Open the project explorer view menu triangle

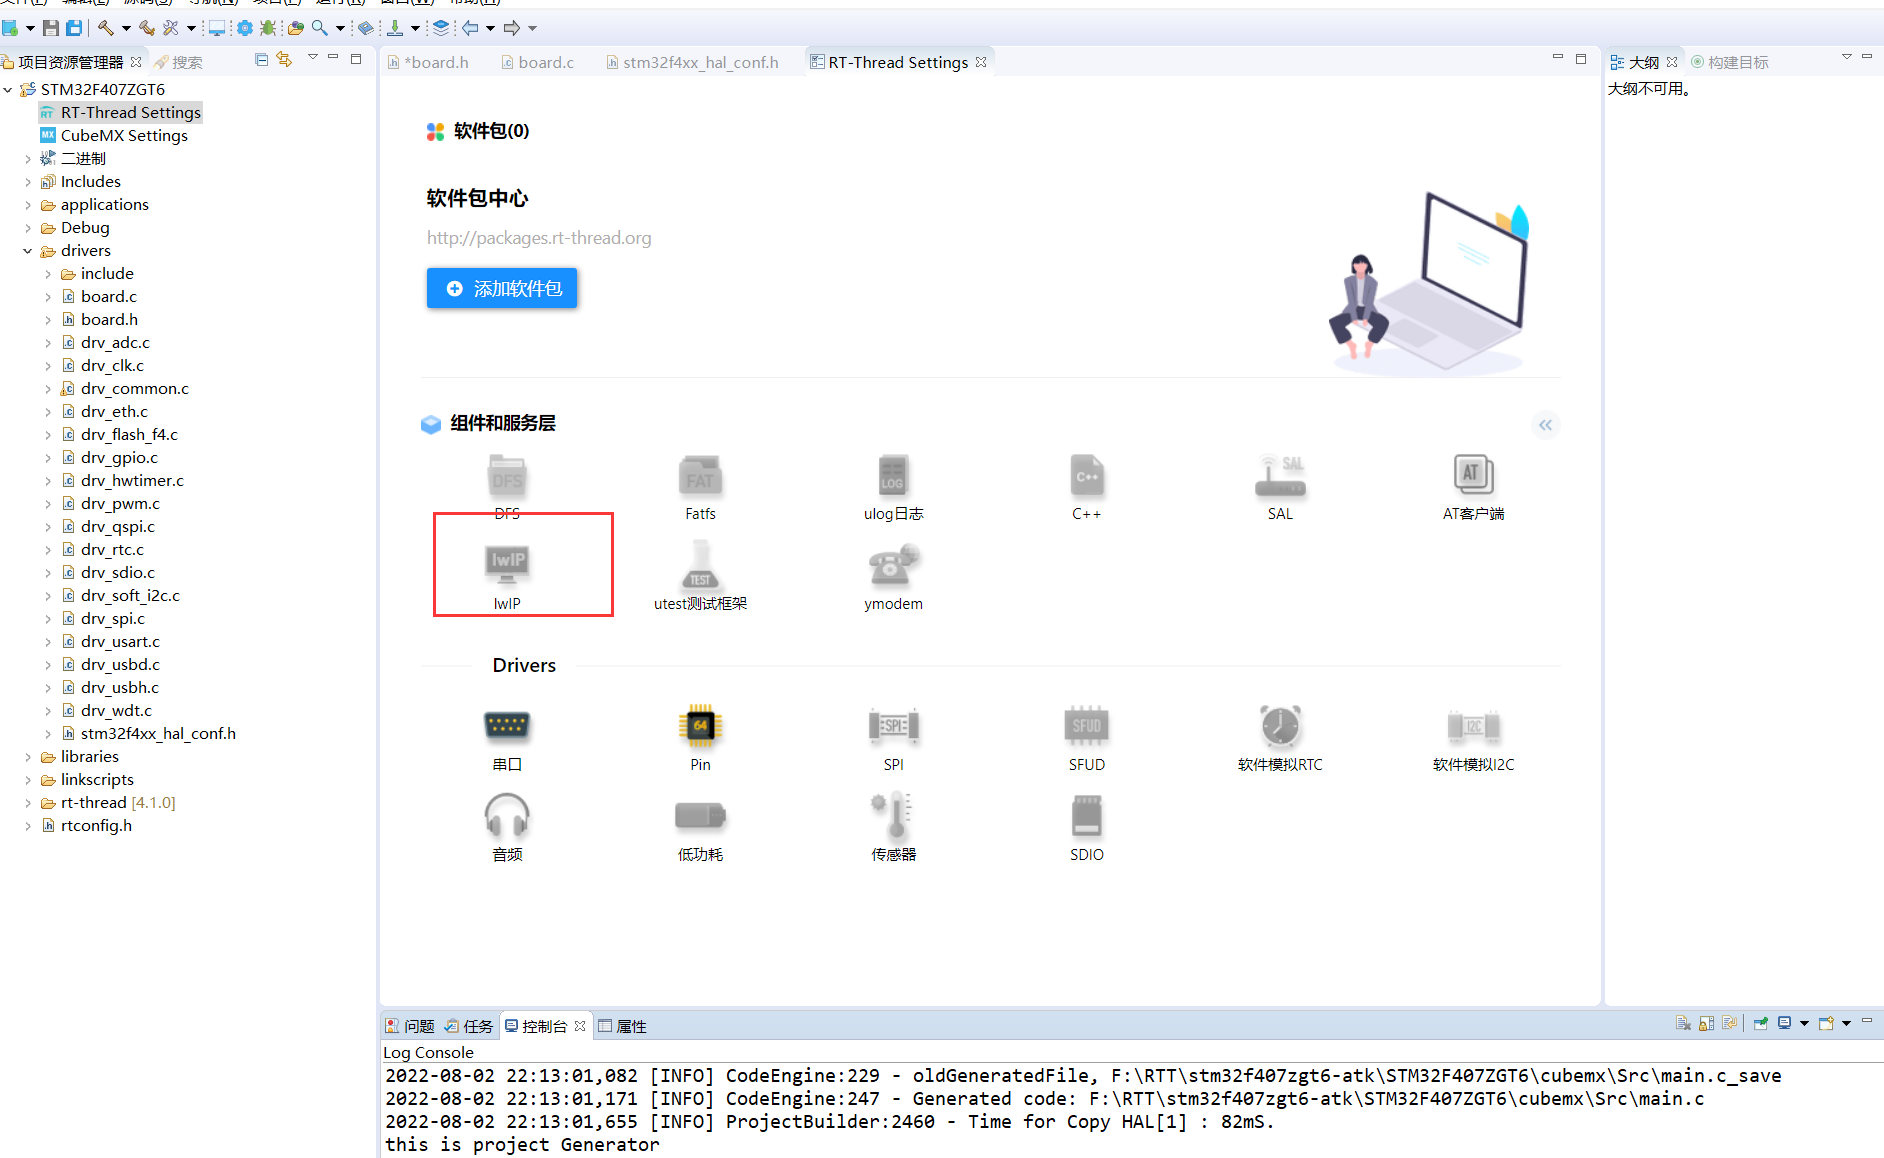click(x=313, y=57)
